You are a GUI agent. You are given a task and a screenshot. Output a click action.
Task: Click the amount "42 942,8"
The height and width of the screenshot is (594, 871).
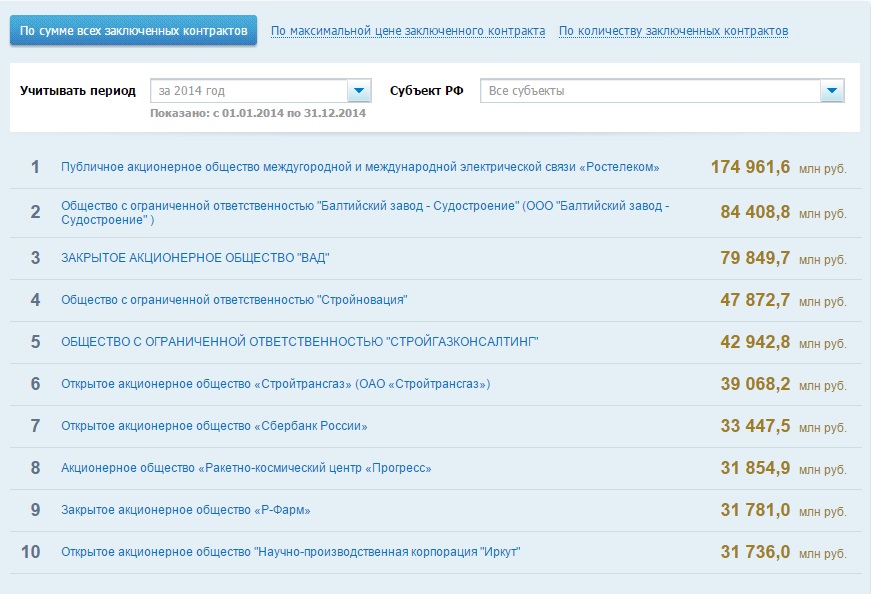click(x=755, y=342)
